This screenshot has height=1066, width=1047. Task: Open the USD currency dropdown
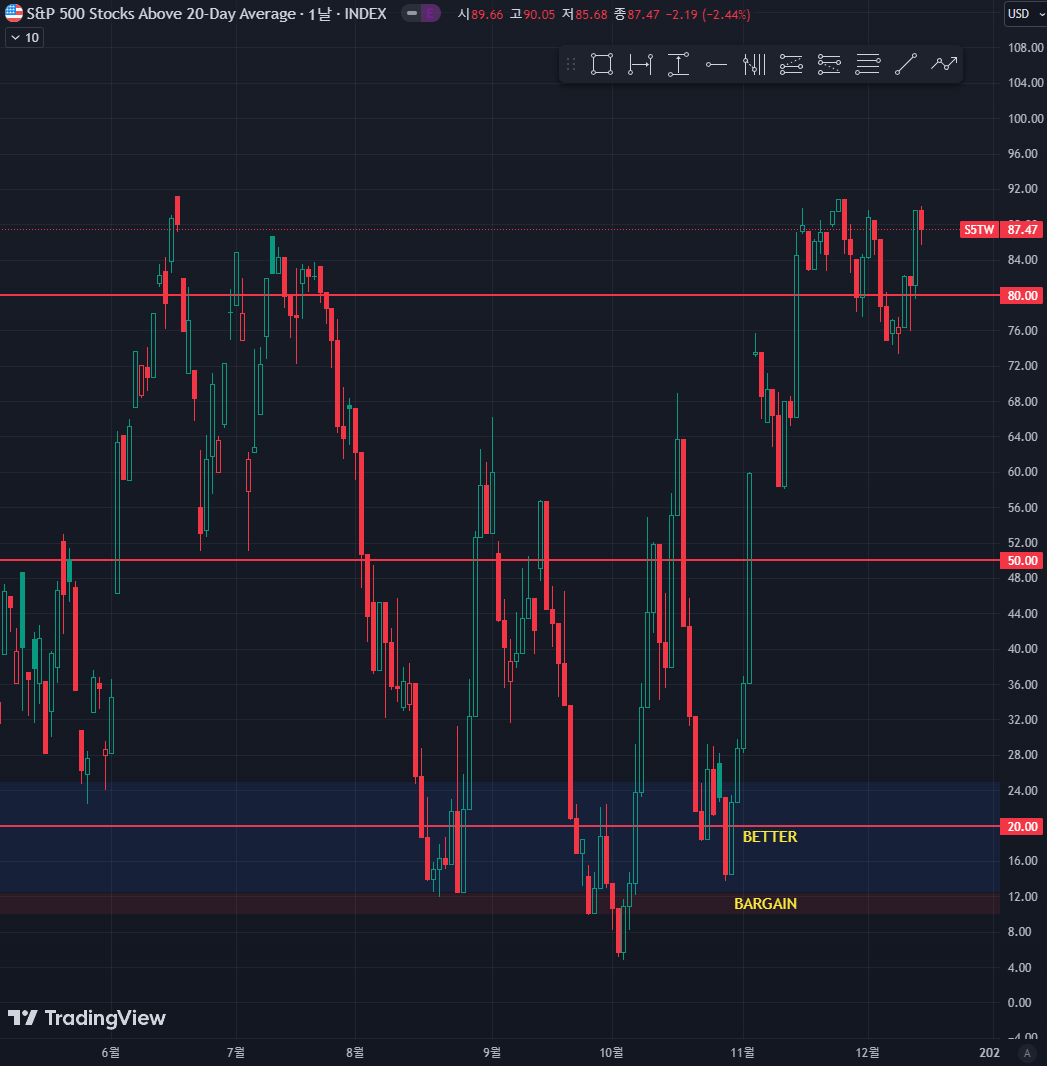pyautogui.click(x=1025, y=14)
